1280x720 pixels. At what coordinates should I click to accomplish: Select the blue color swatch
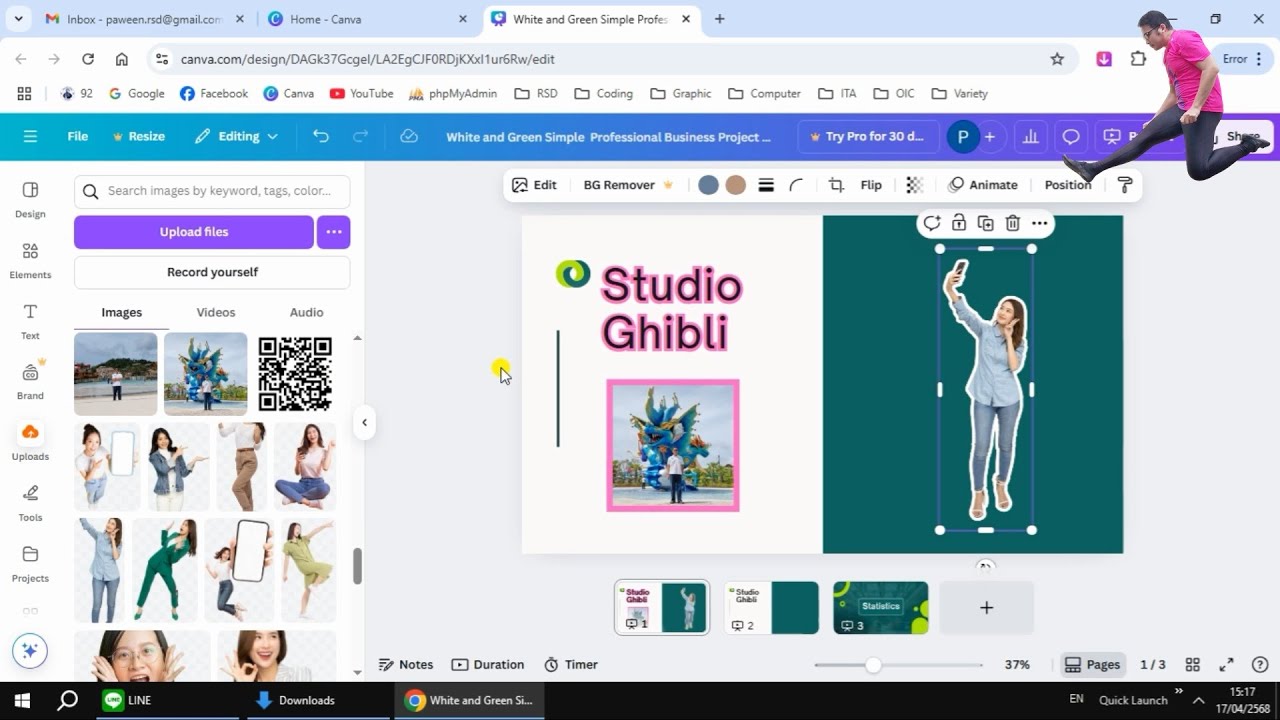708,185
